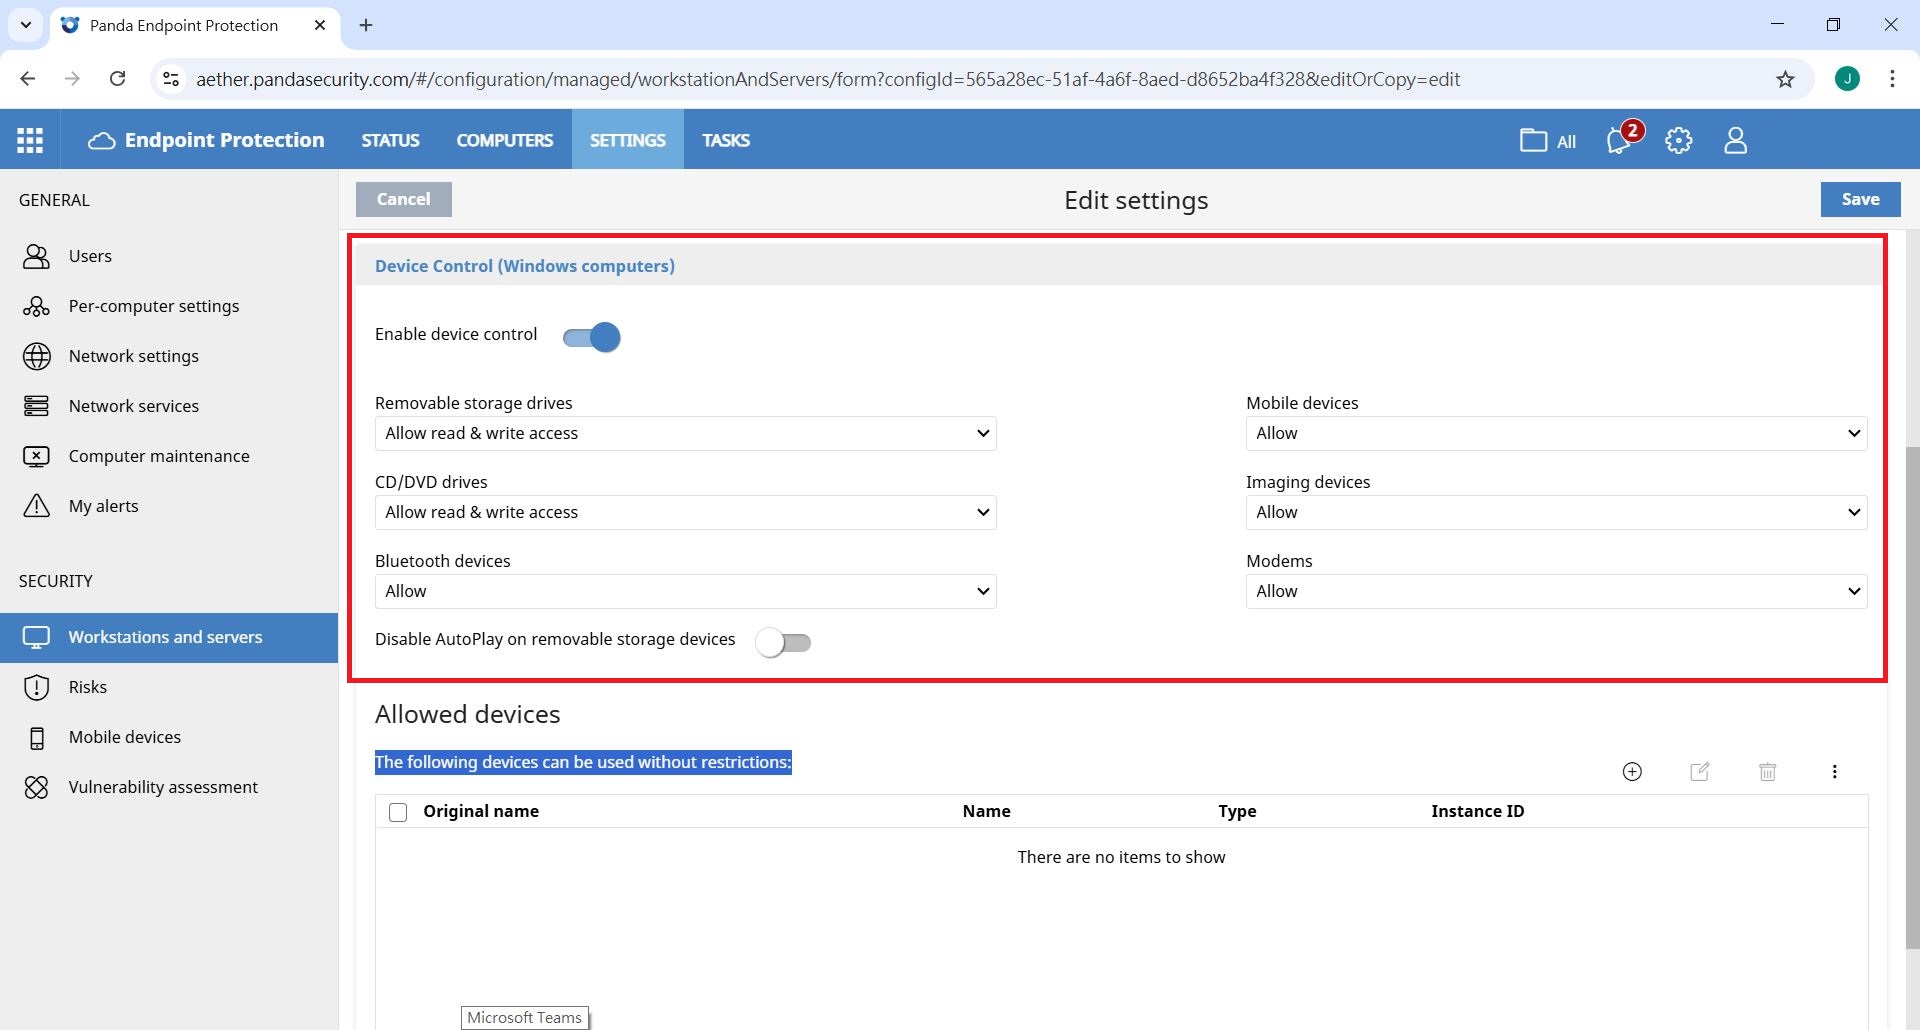
Task: Enable Disable AutoPlay on removable storage toggle
Action: coord(783,642)
